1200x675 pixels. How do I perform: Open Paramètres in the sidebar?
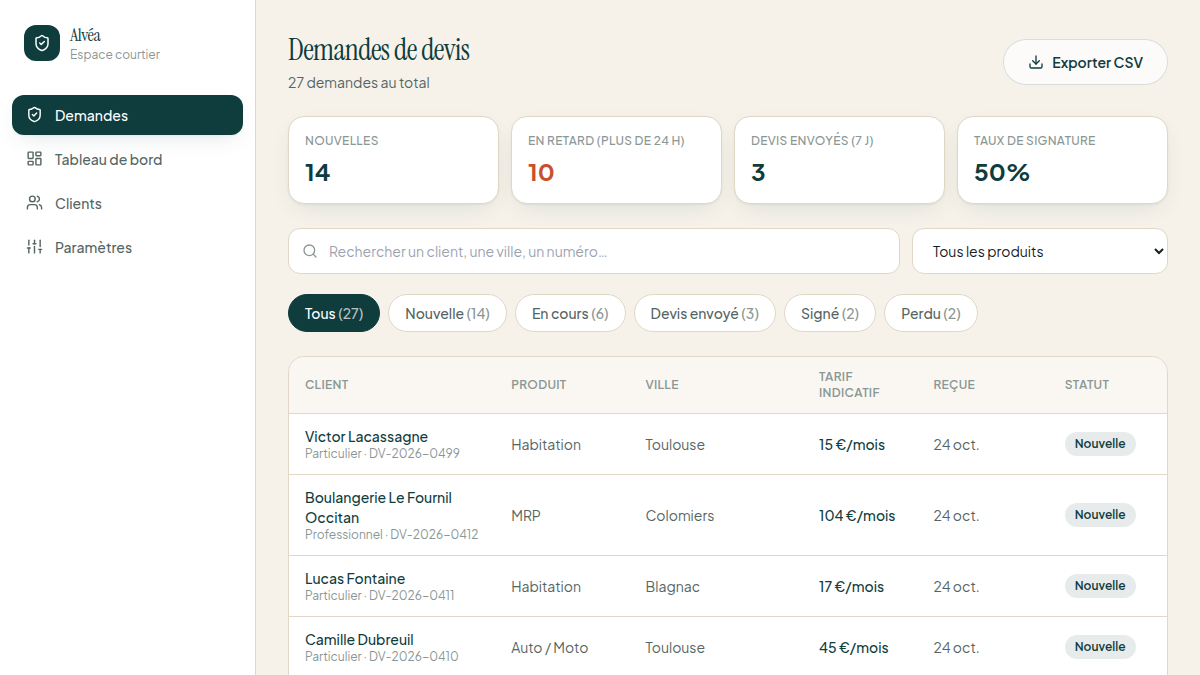(127, 247)
